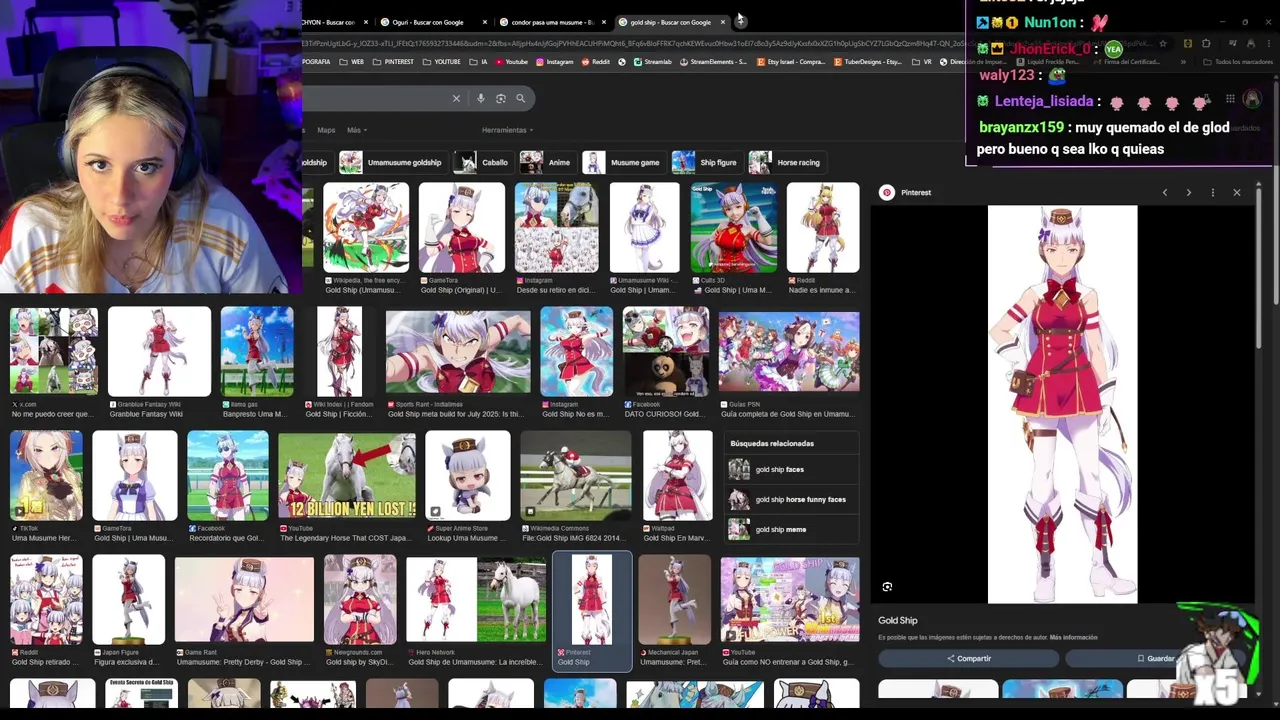Close the Pinterest image preview panel
1280x720 pixels.
click(x=1237, y=192)
